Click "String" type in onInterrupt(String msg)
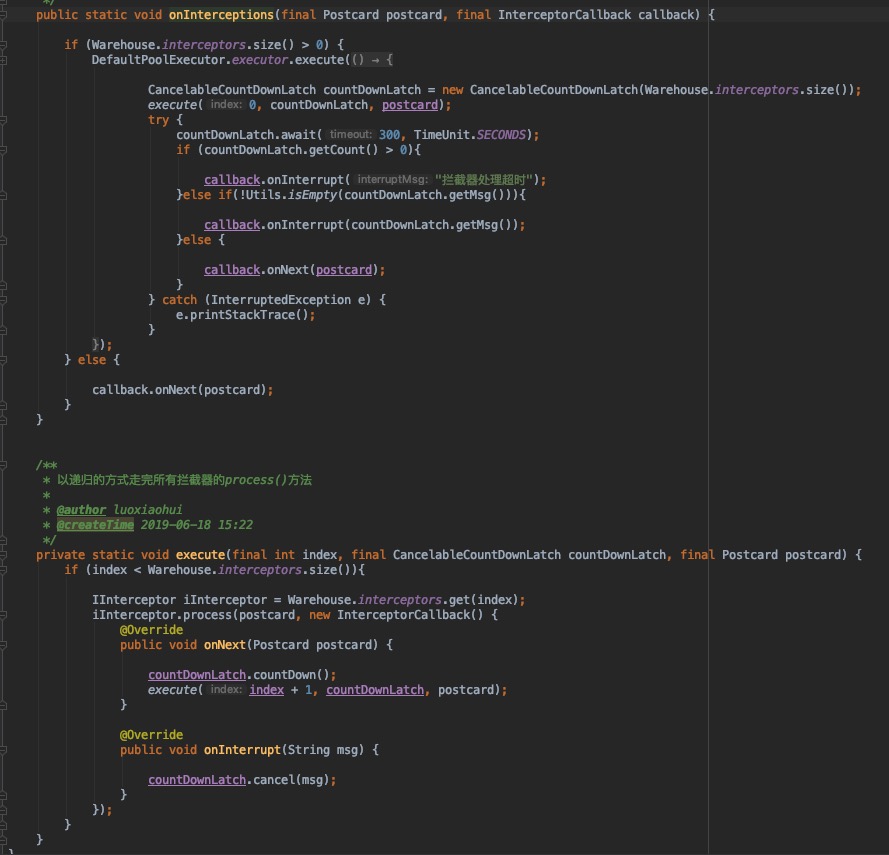The image size is (889, 855). tap(308, 750)
